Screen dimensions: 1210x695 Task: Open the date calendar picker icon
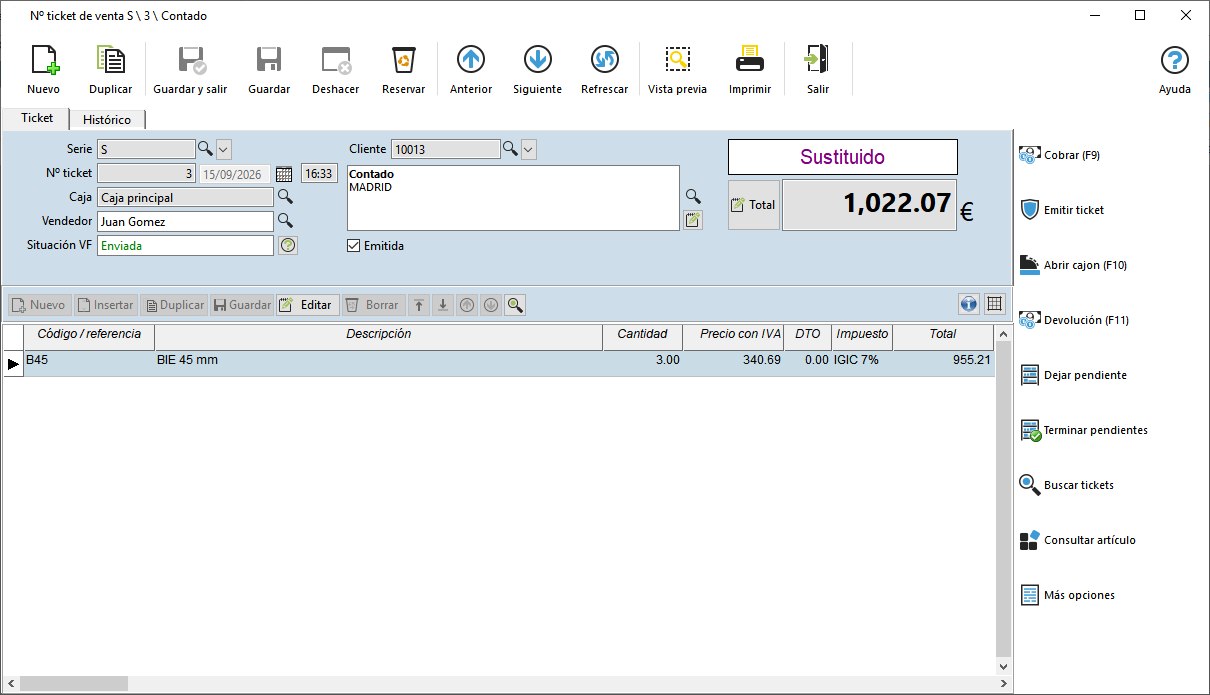[284, 173]
